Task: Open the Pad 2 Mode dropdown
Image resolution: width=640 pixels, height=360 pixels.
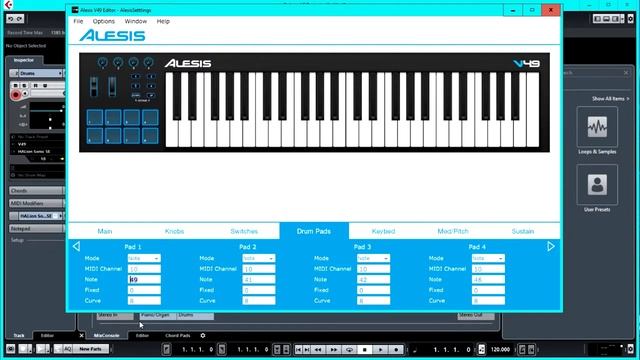Action: coord(259,258)
